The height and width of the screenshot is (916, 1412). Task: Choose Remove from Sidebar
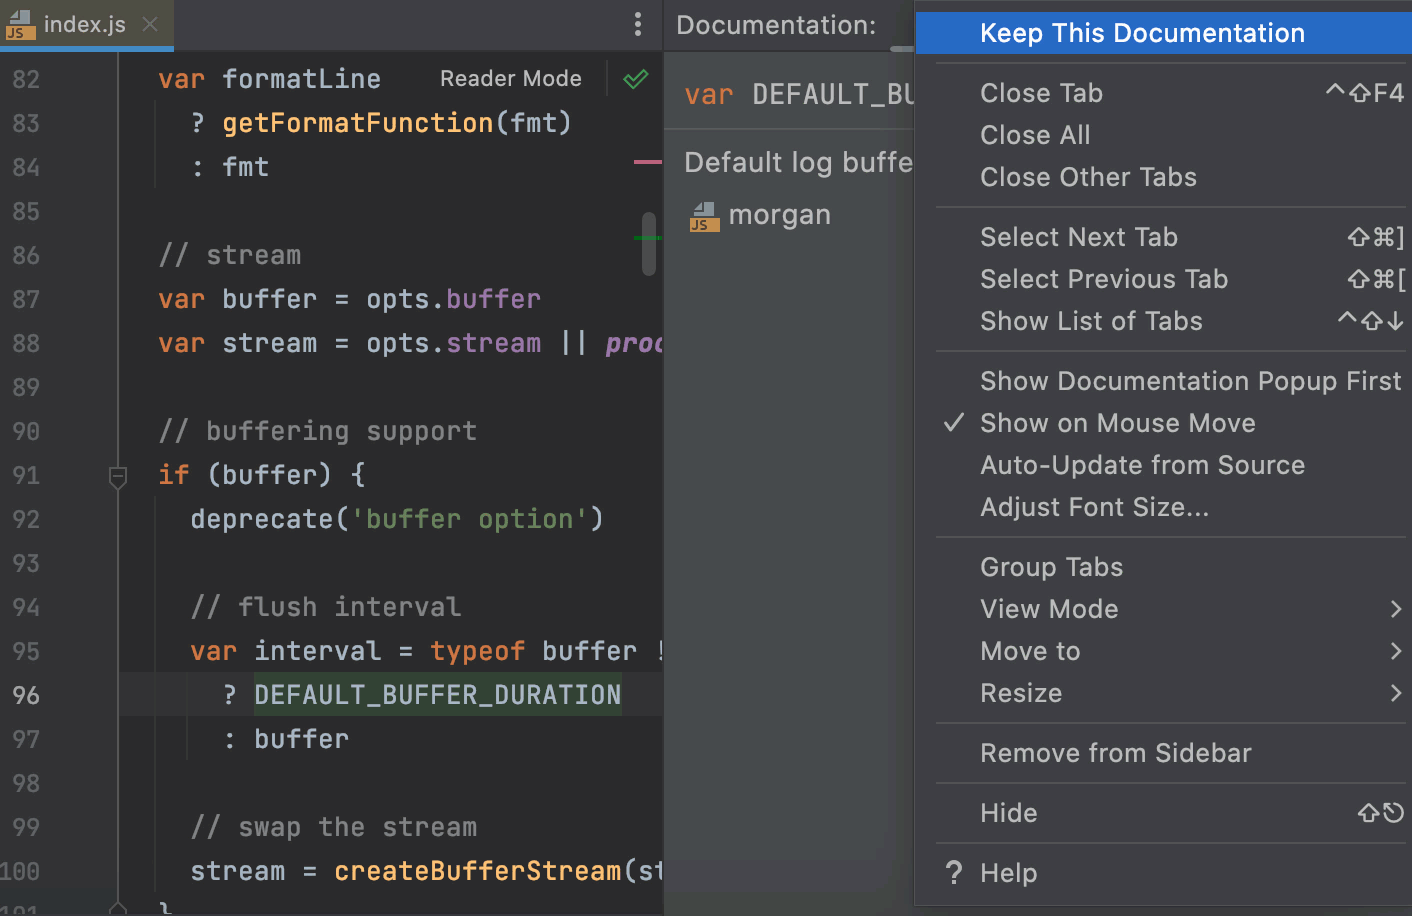[x=1115, y=753]
